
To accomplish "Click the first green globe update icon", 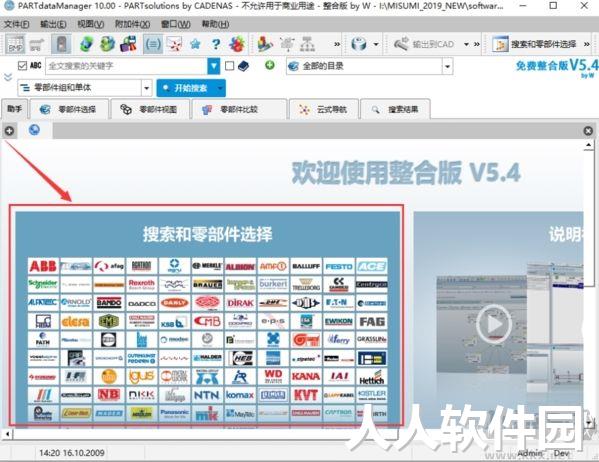I will point(87,44).
